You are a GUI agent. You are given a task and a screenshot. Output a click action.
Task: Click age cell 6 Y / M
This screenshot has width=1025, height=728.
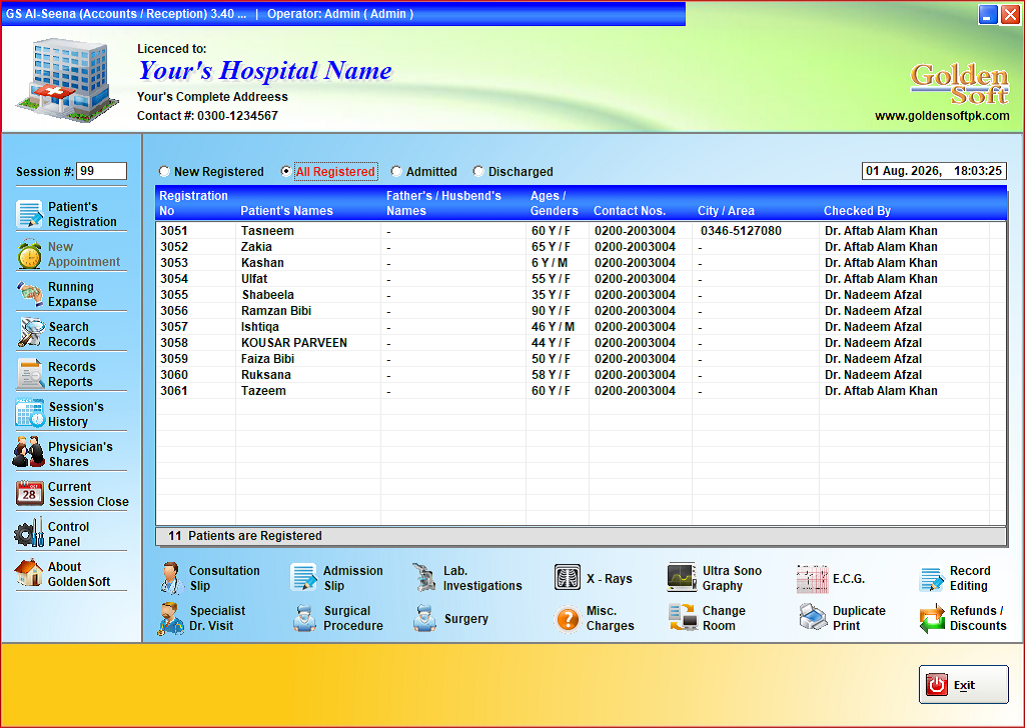pos(549,263)
